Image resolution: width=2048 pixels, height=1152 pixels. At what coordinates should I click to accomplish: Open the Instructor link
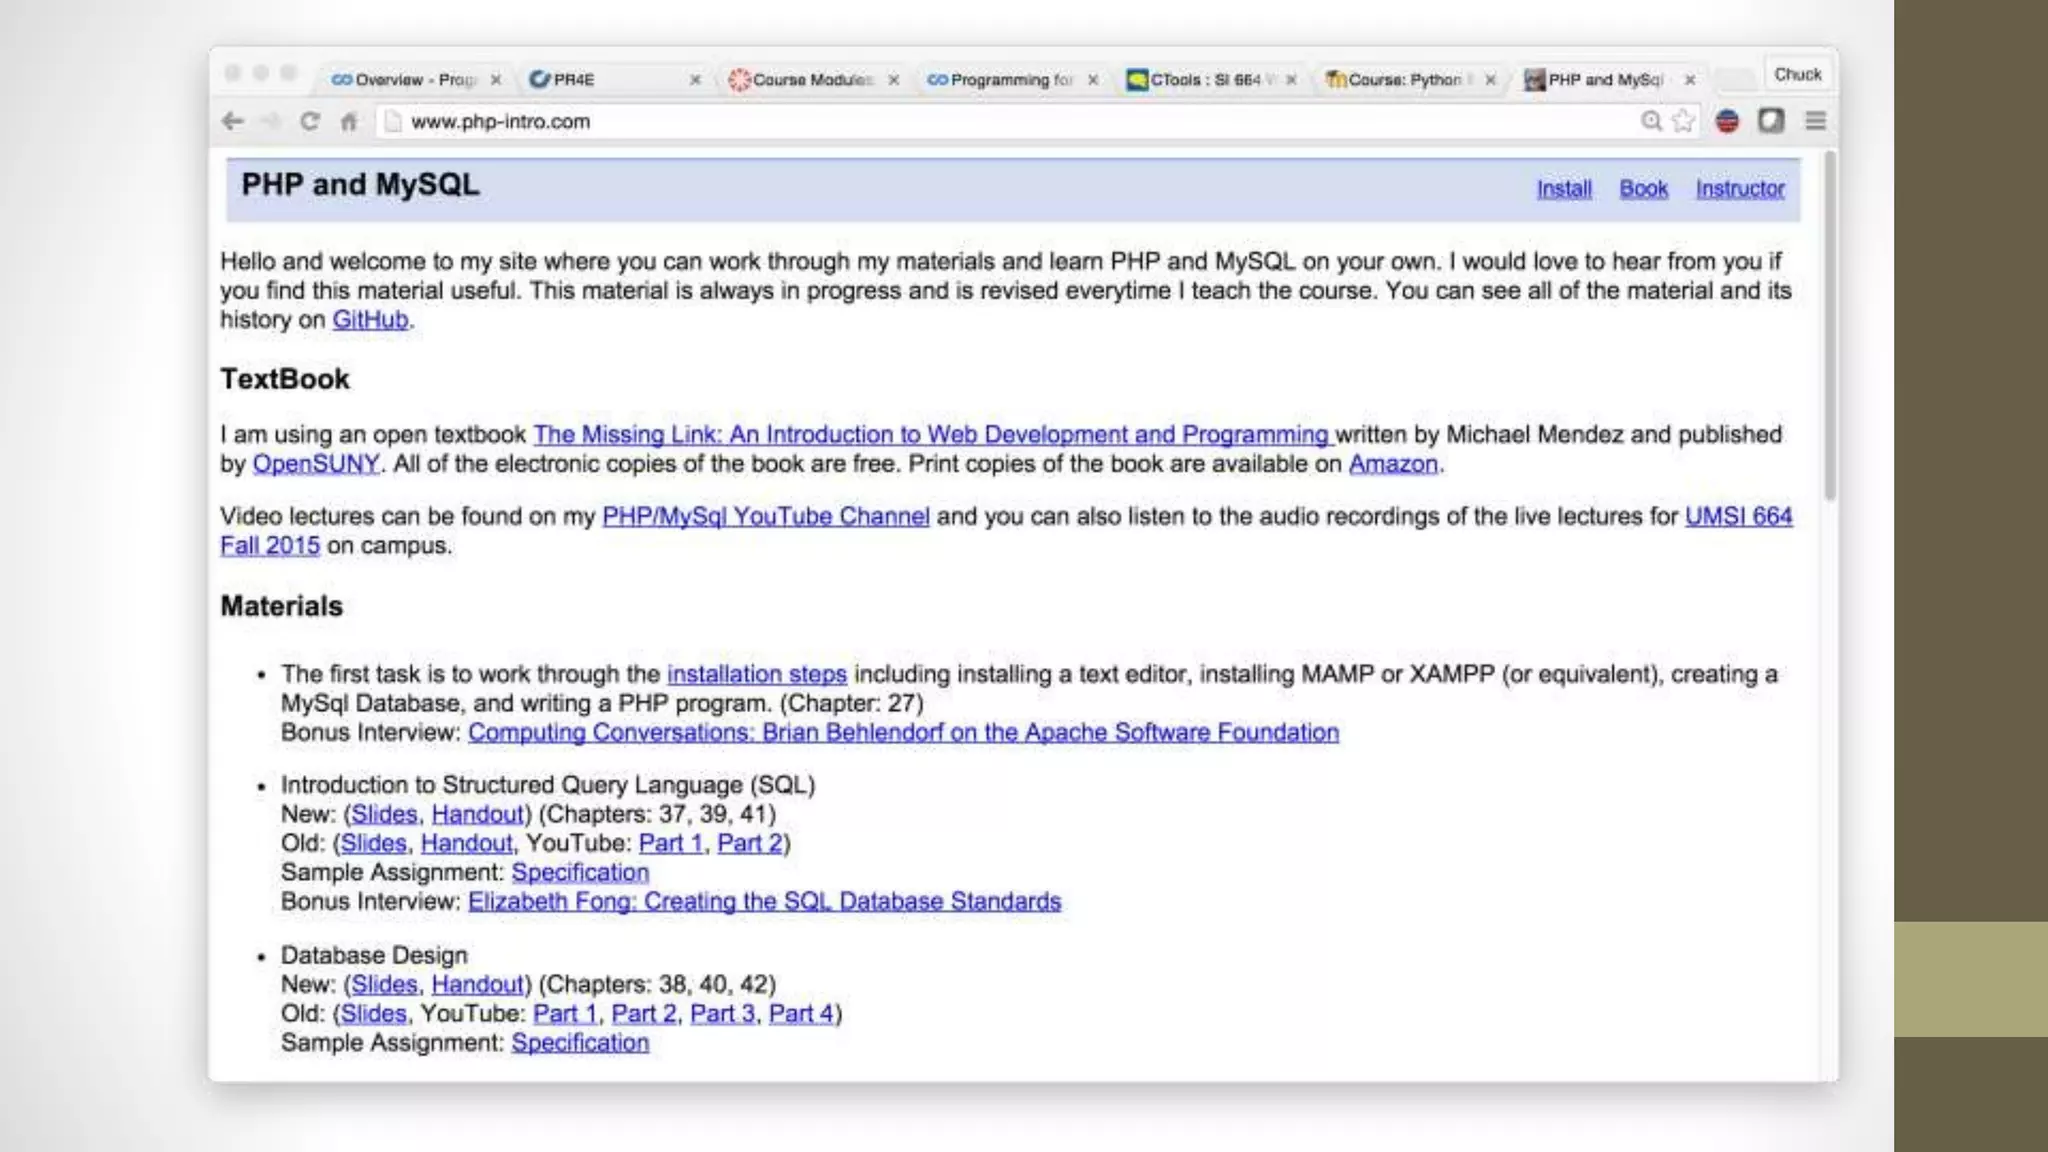coord(1740,189)
